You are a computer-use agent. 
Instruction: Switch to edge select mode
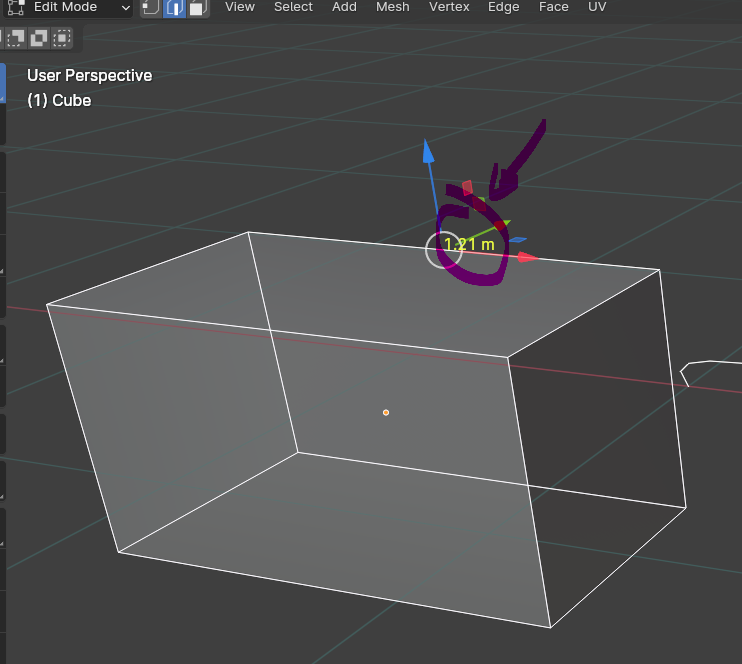(174, 8)
